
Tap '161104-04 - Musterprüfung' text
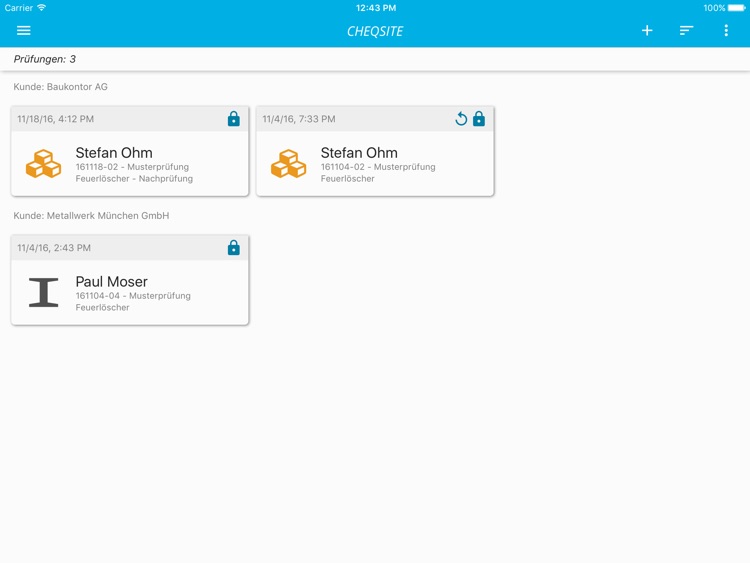(x=133, y=296)
